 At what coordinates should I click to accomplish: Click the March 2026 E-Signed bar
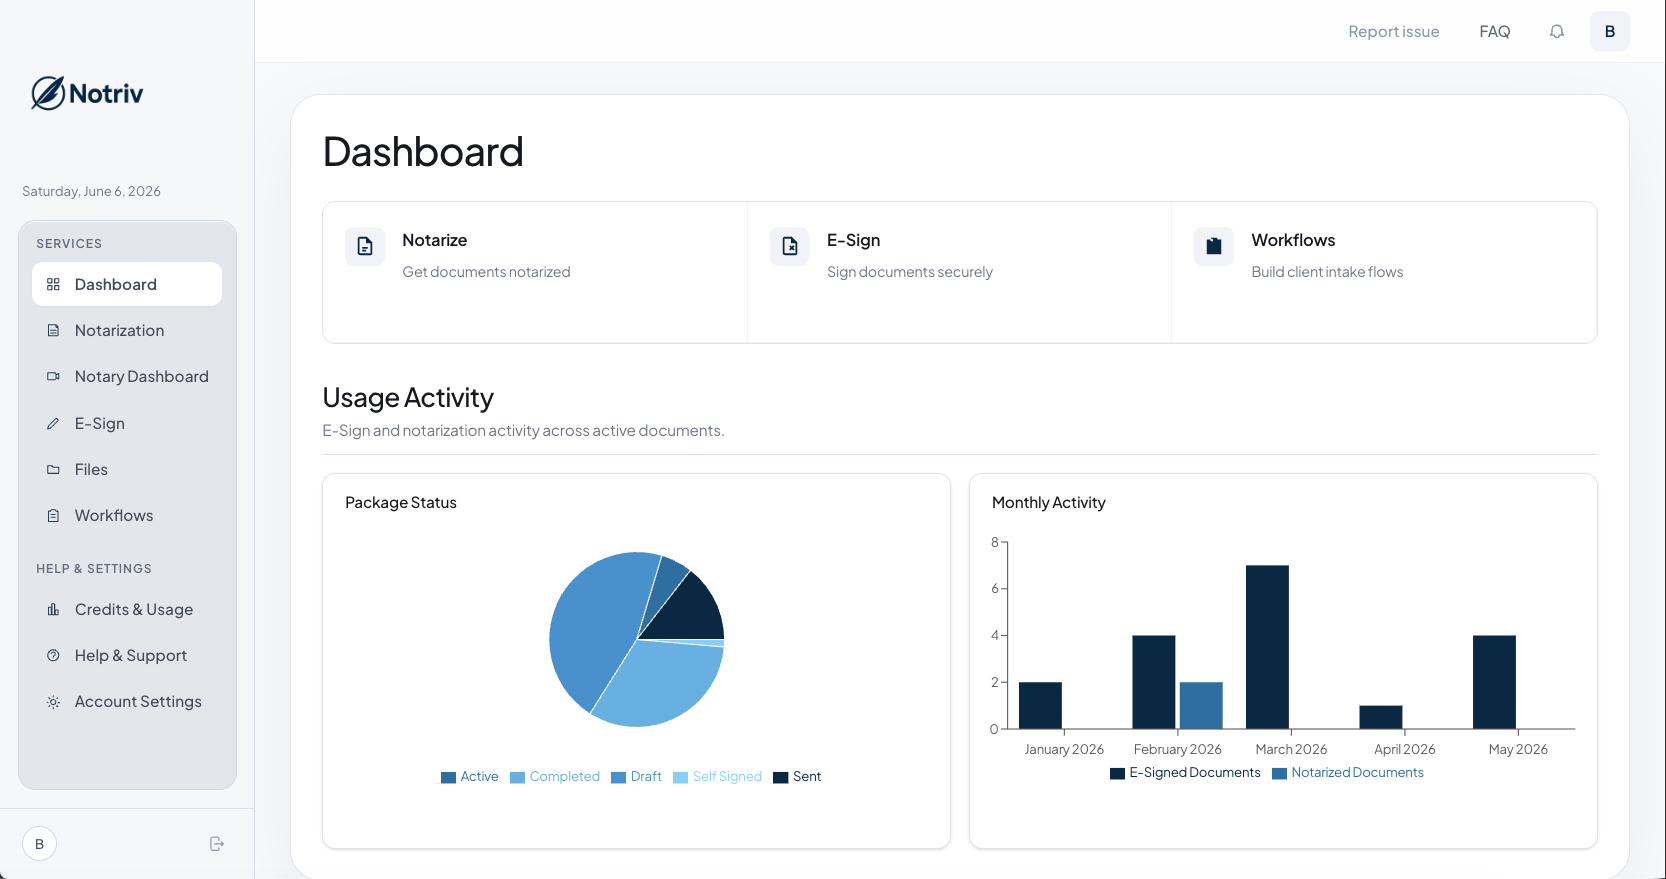click(1267, 647)
